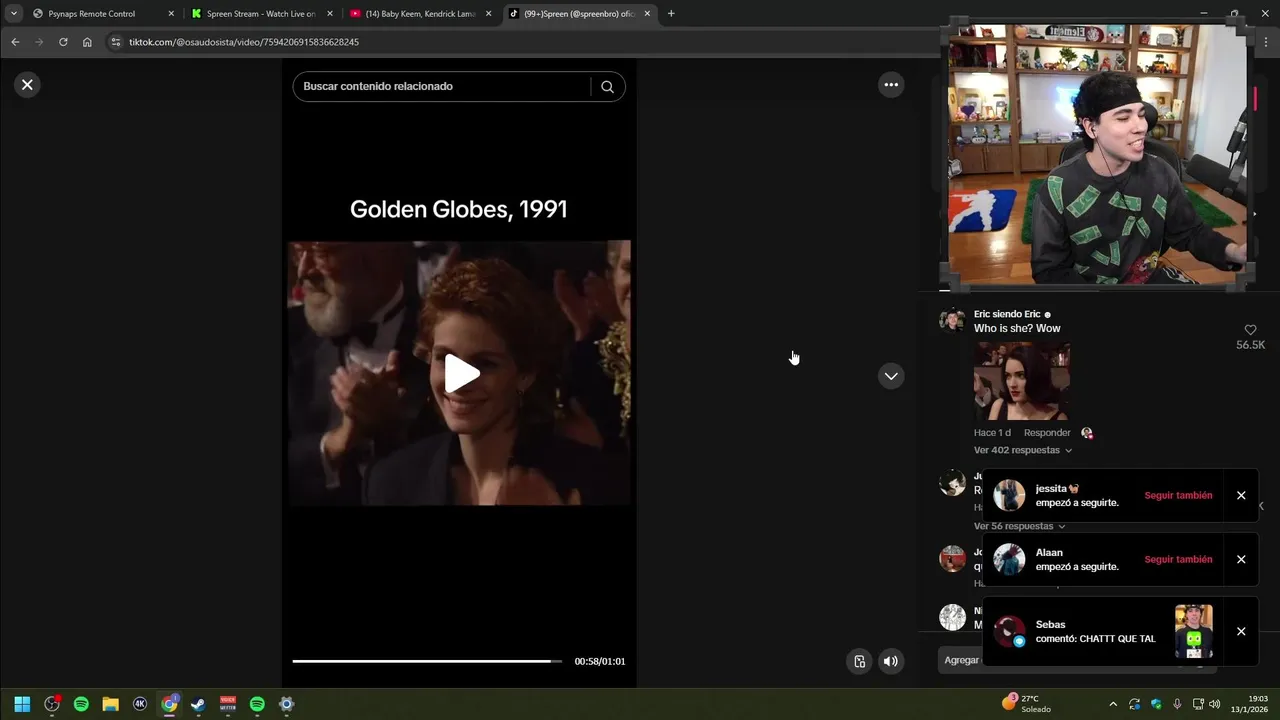Seek on the video progress bar
Screen dimensions: 1280x720
click(427, 661)
